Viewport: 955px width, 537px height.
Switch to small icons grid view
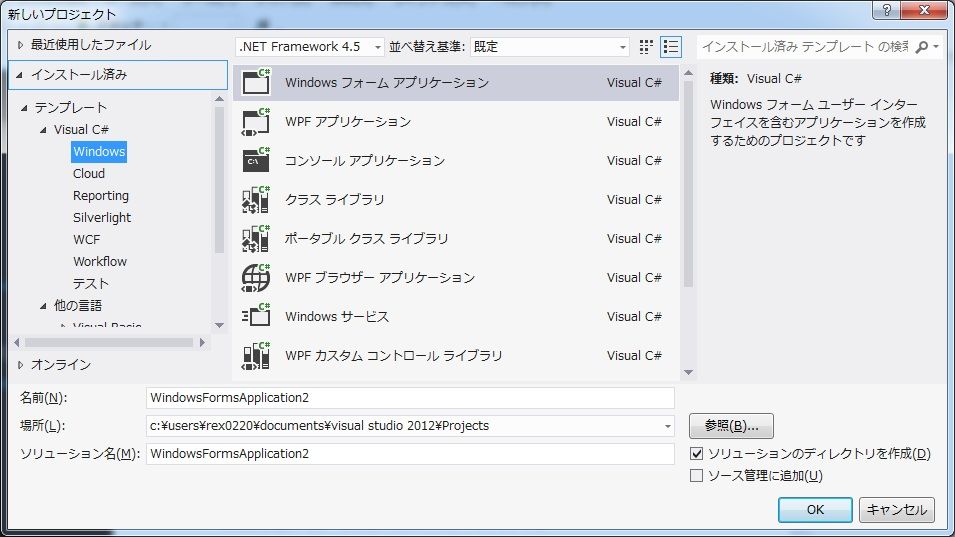pos(646,47)
